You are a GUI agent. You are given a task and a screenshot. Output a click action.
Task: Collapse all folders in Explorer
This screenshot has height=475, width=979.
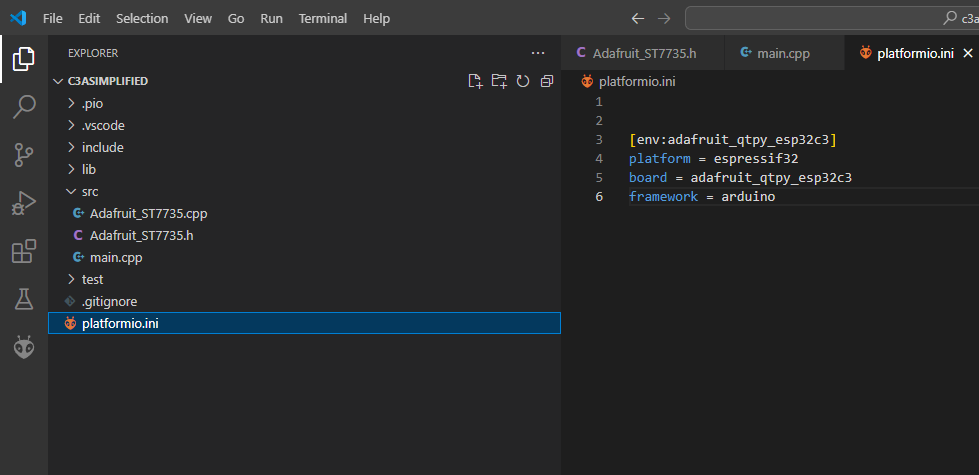click(x=546, y=81)
